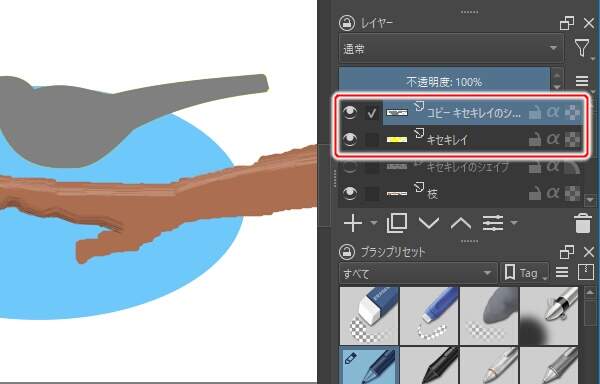Select the コピー キセキレイのシ... layer name

(x=473, y=113)
